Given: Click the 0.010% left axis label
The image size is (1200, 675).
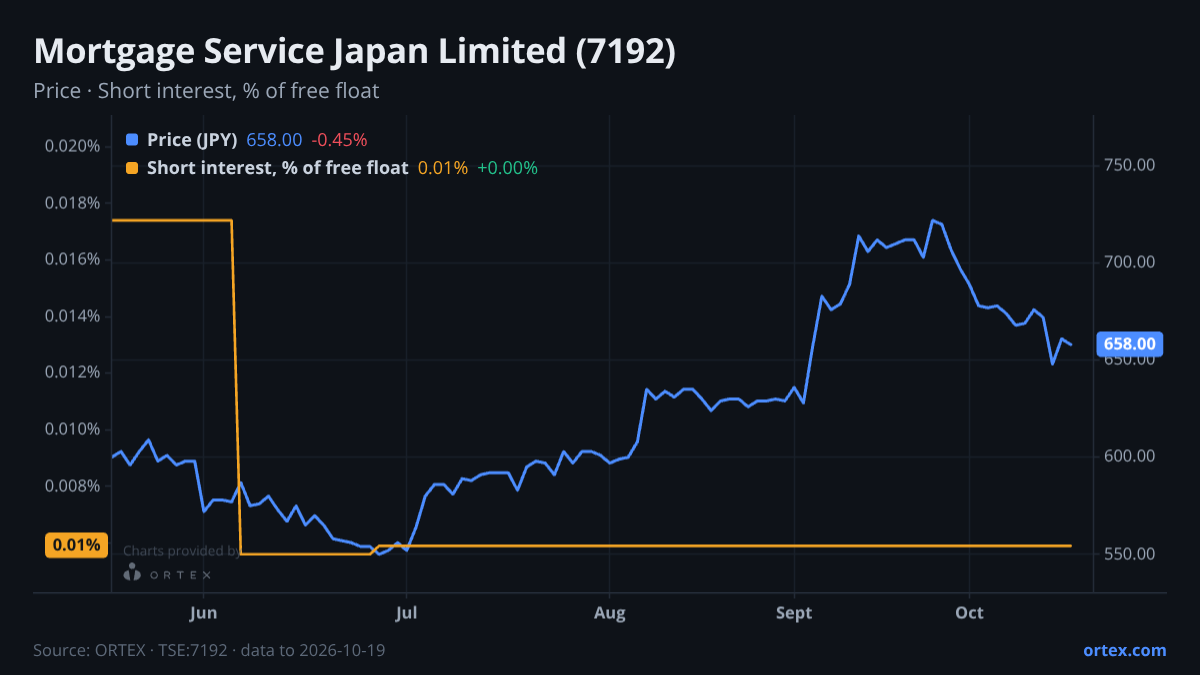Looking at the screenshot, I should click(72, 430).
